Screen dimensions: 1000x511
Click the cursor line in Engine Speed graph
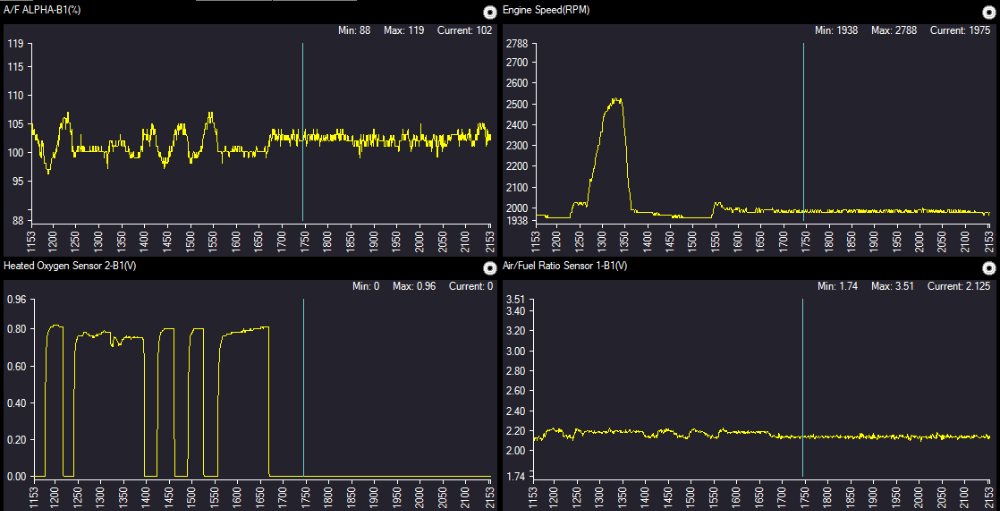click(803, 132)
